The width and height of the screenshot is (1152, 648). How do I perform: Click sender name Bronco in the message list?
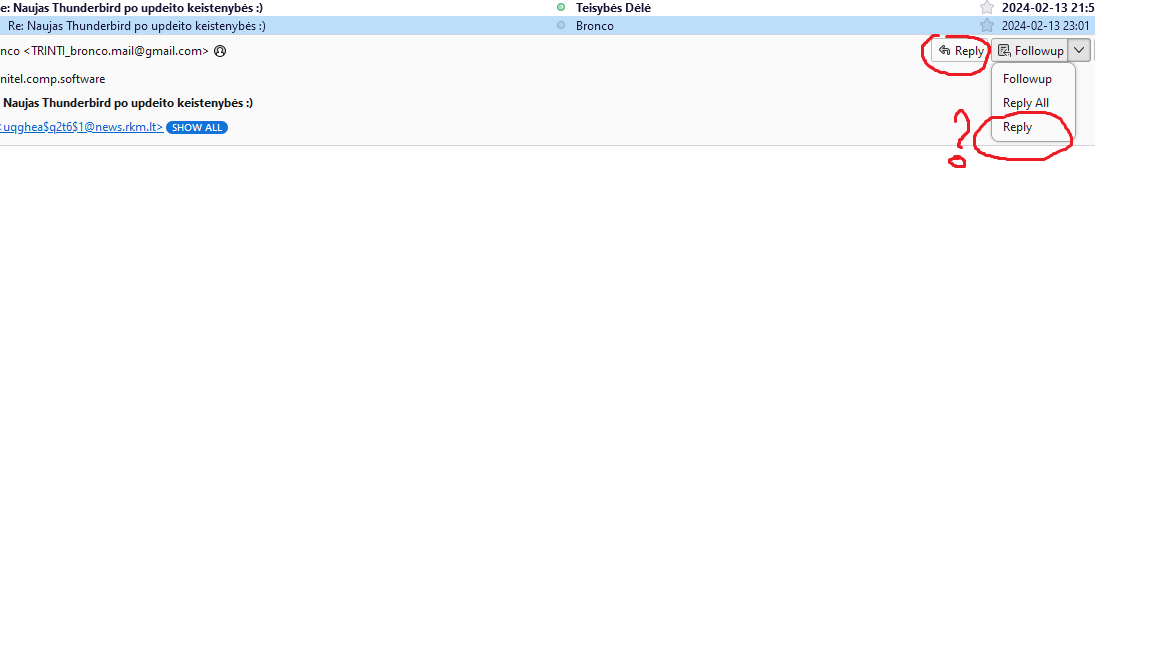tap(595, 26)
